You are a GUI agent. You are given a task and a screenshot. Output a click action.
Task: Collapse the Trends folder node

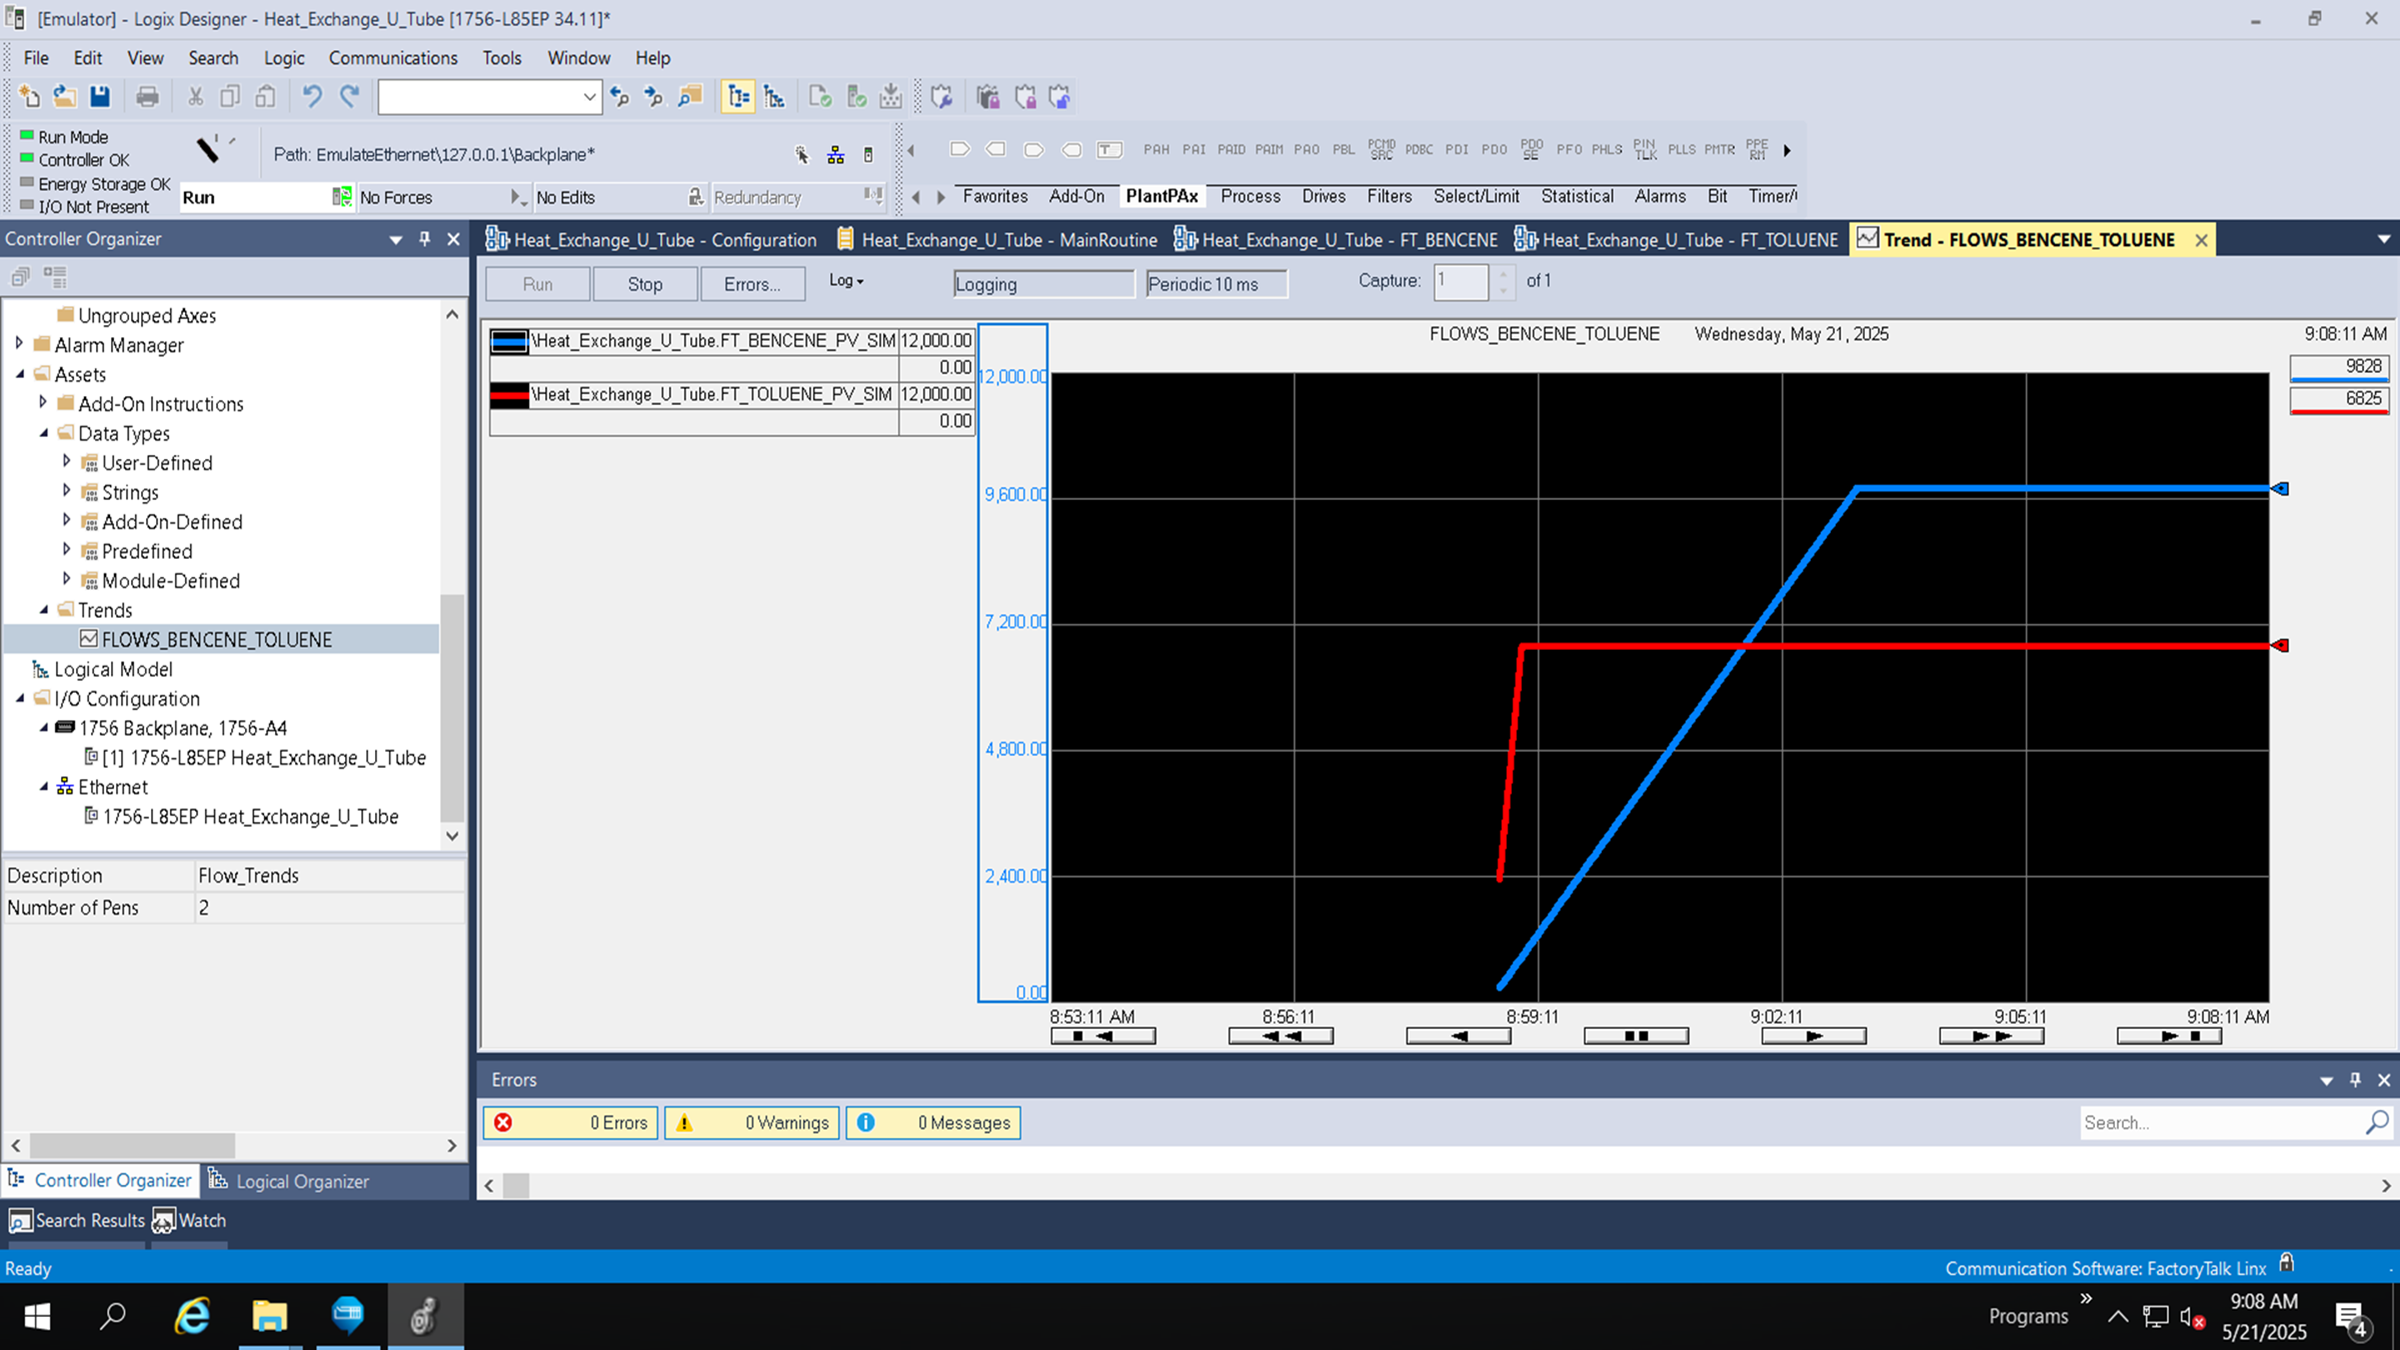click(43, 609)
